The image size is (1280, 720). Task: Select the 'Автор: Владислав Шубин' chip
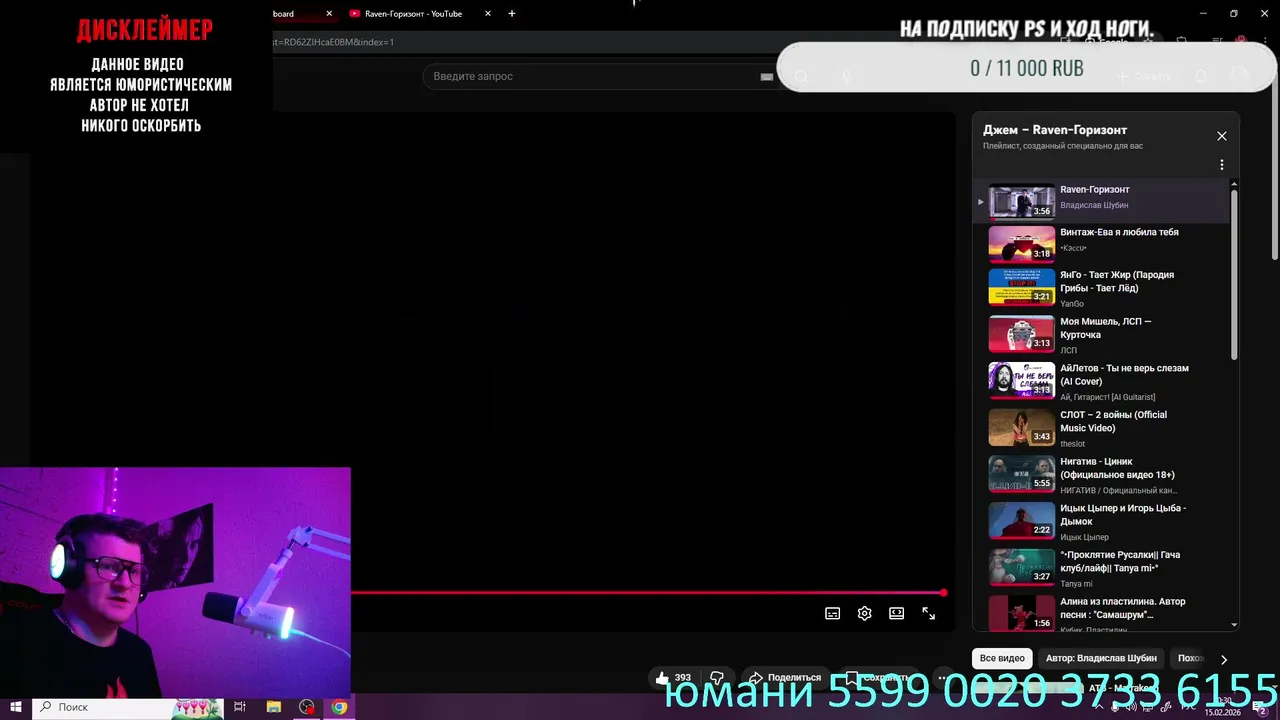point(1101,659)
